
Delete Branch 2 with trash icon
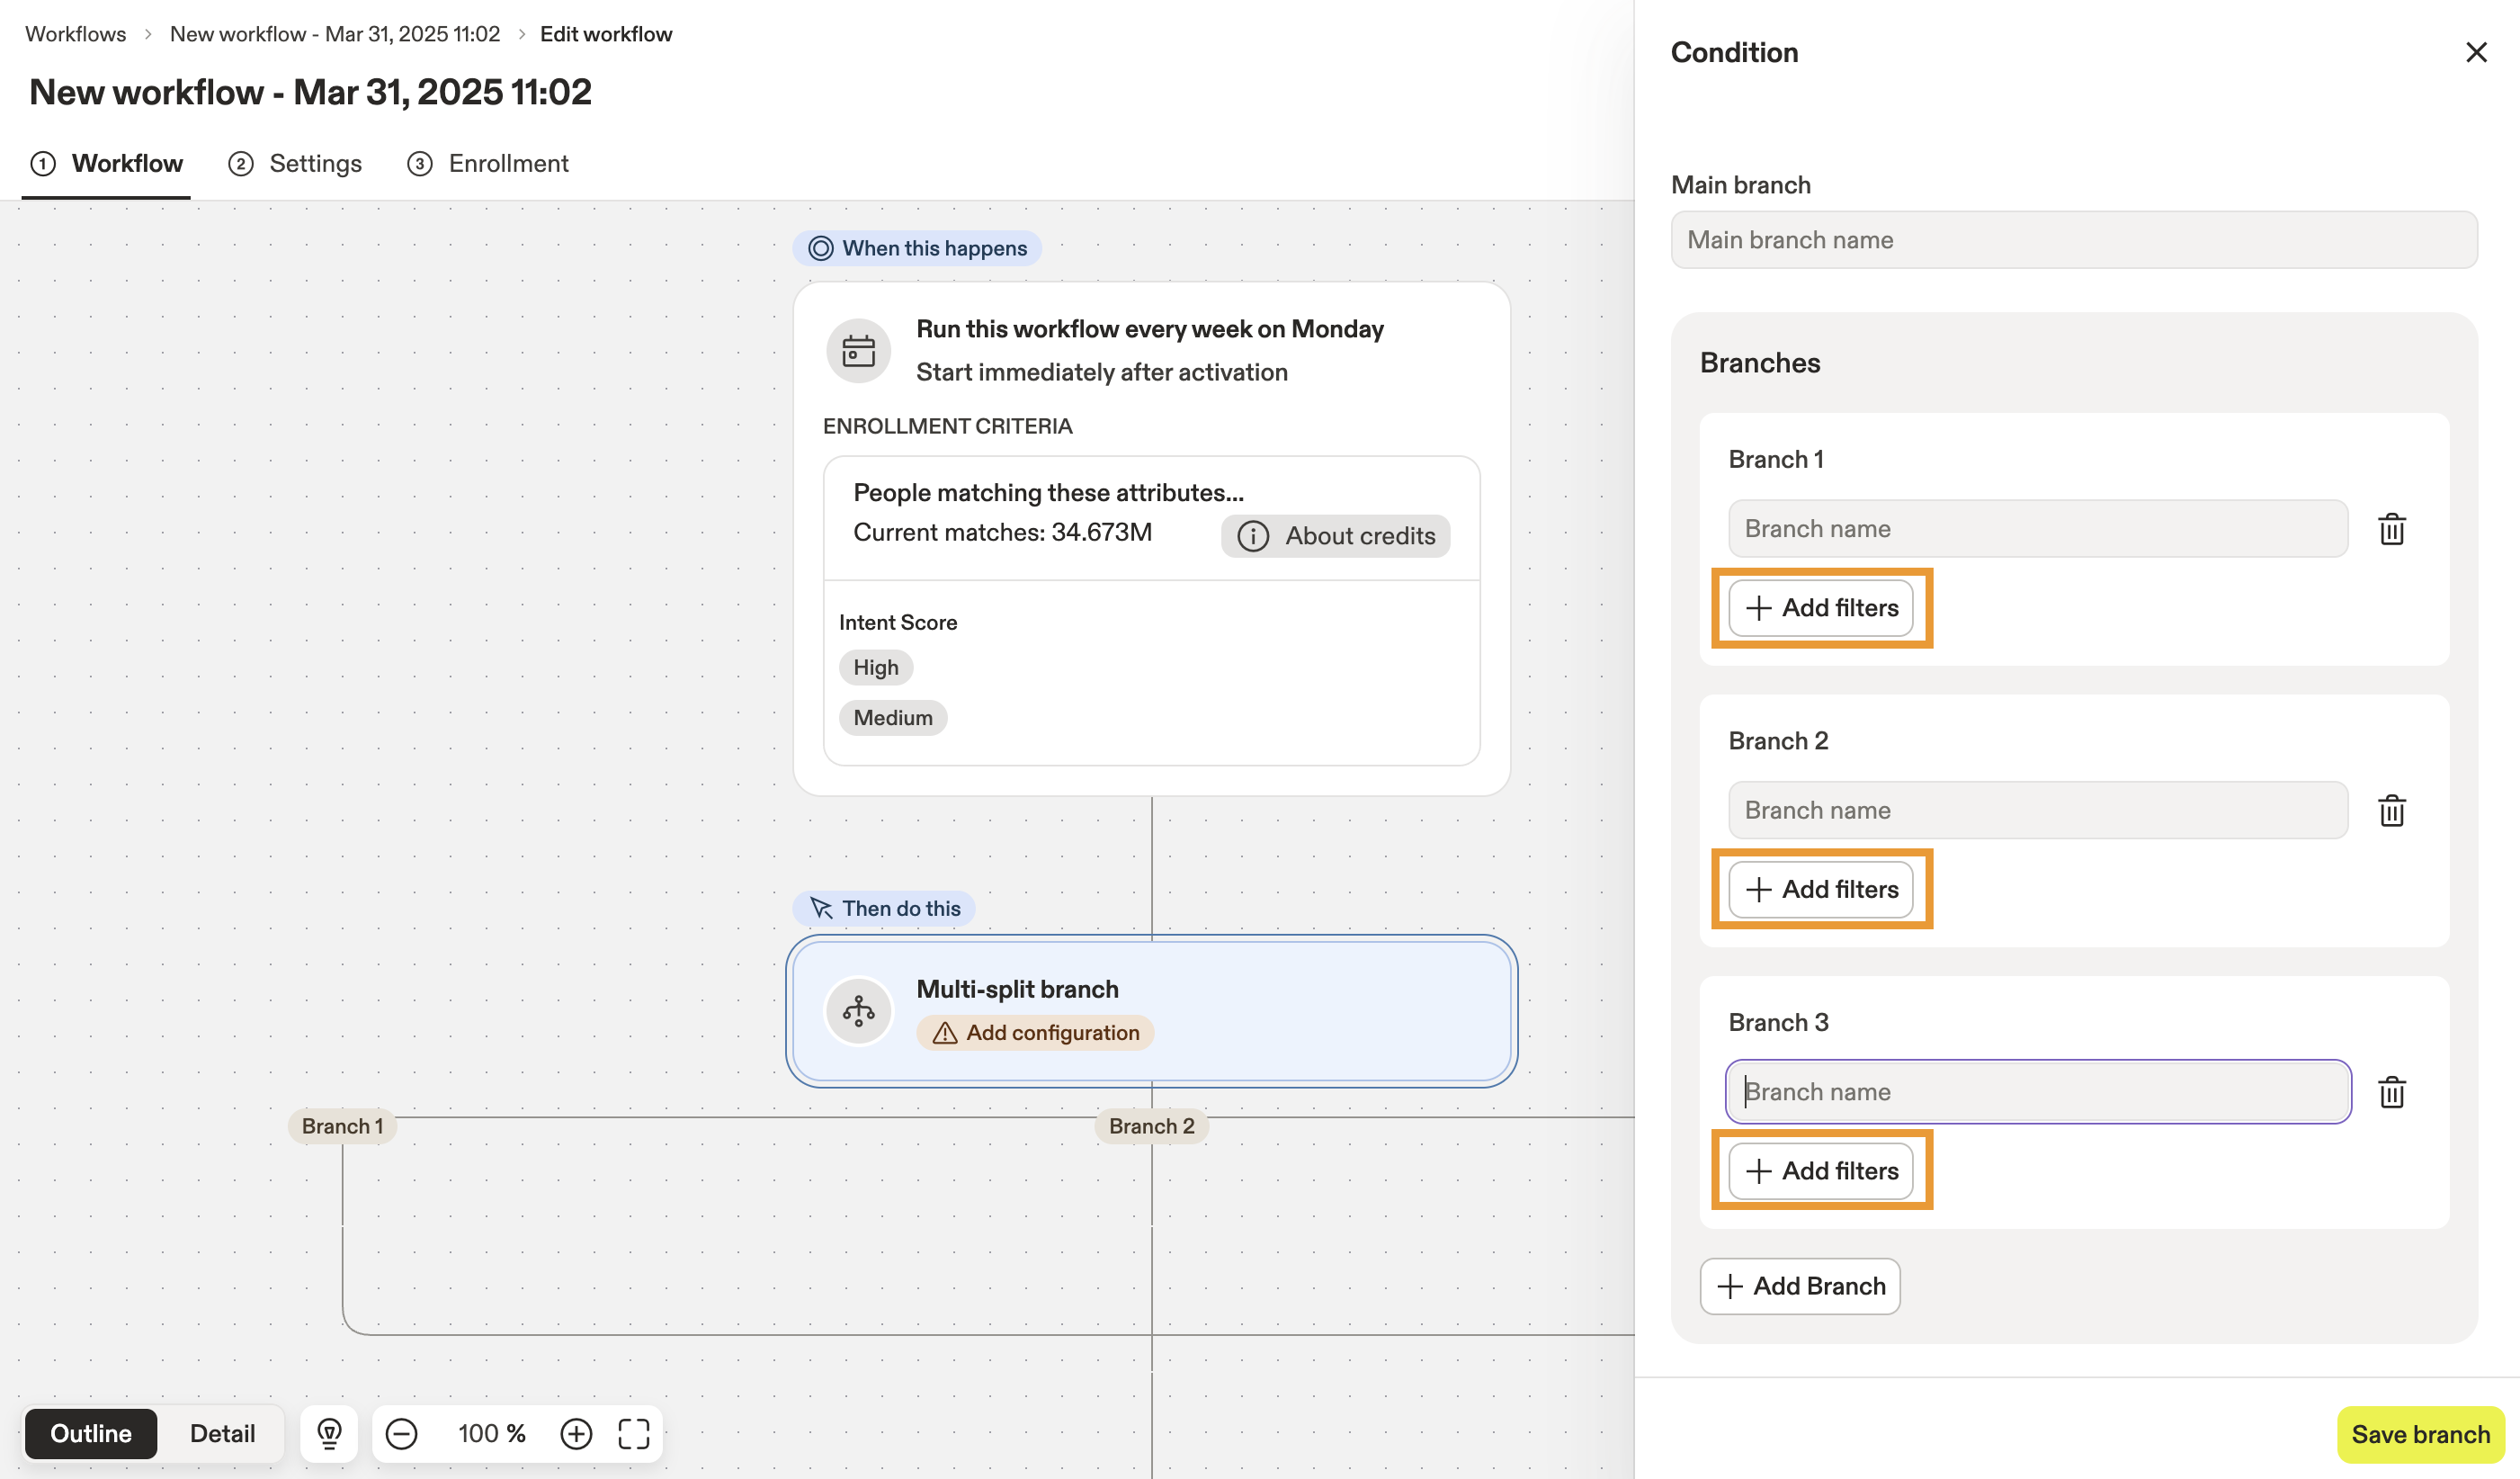[2391, 810]
